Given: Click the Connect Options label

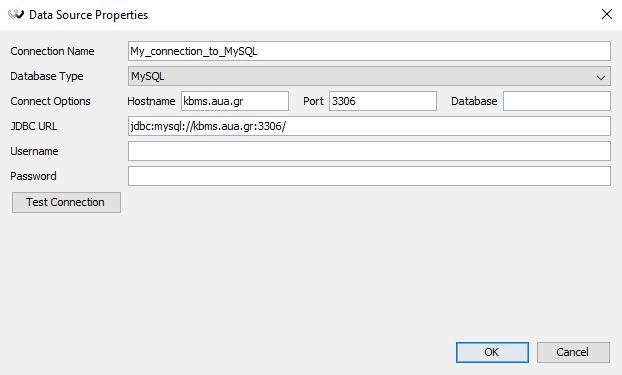Looking at the screenshot, I should coord(50,101).
